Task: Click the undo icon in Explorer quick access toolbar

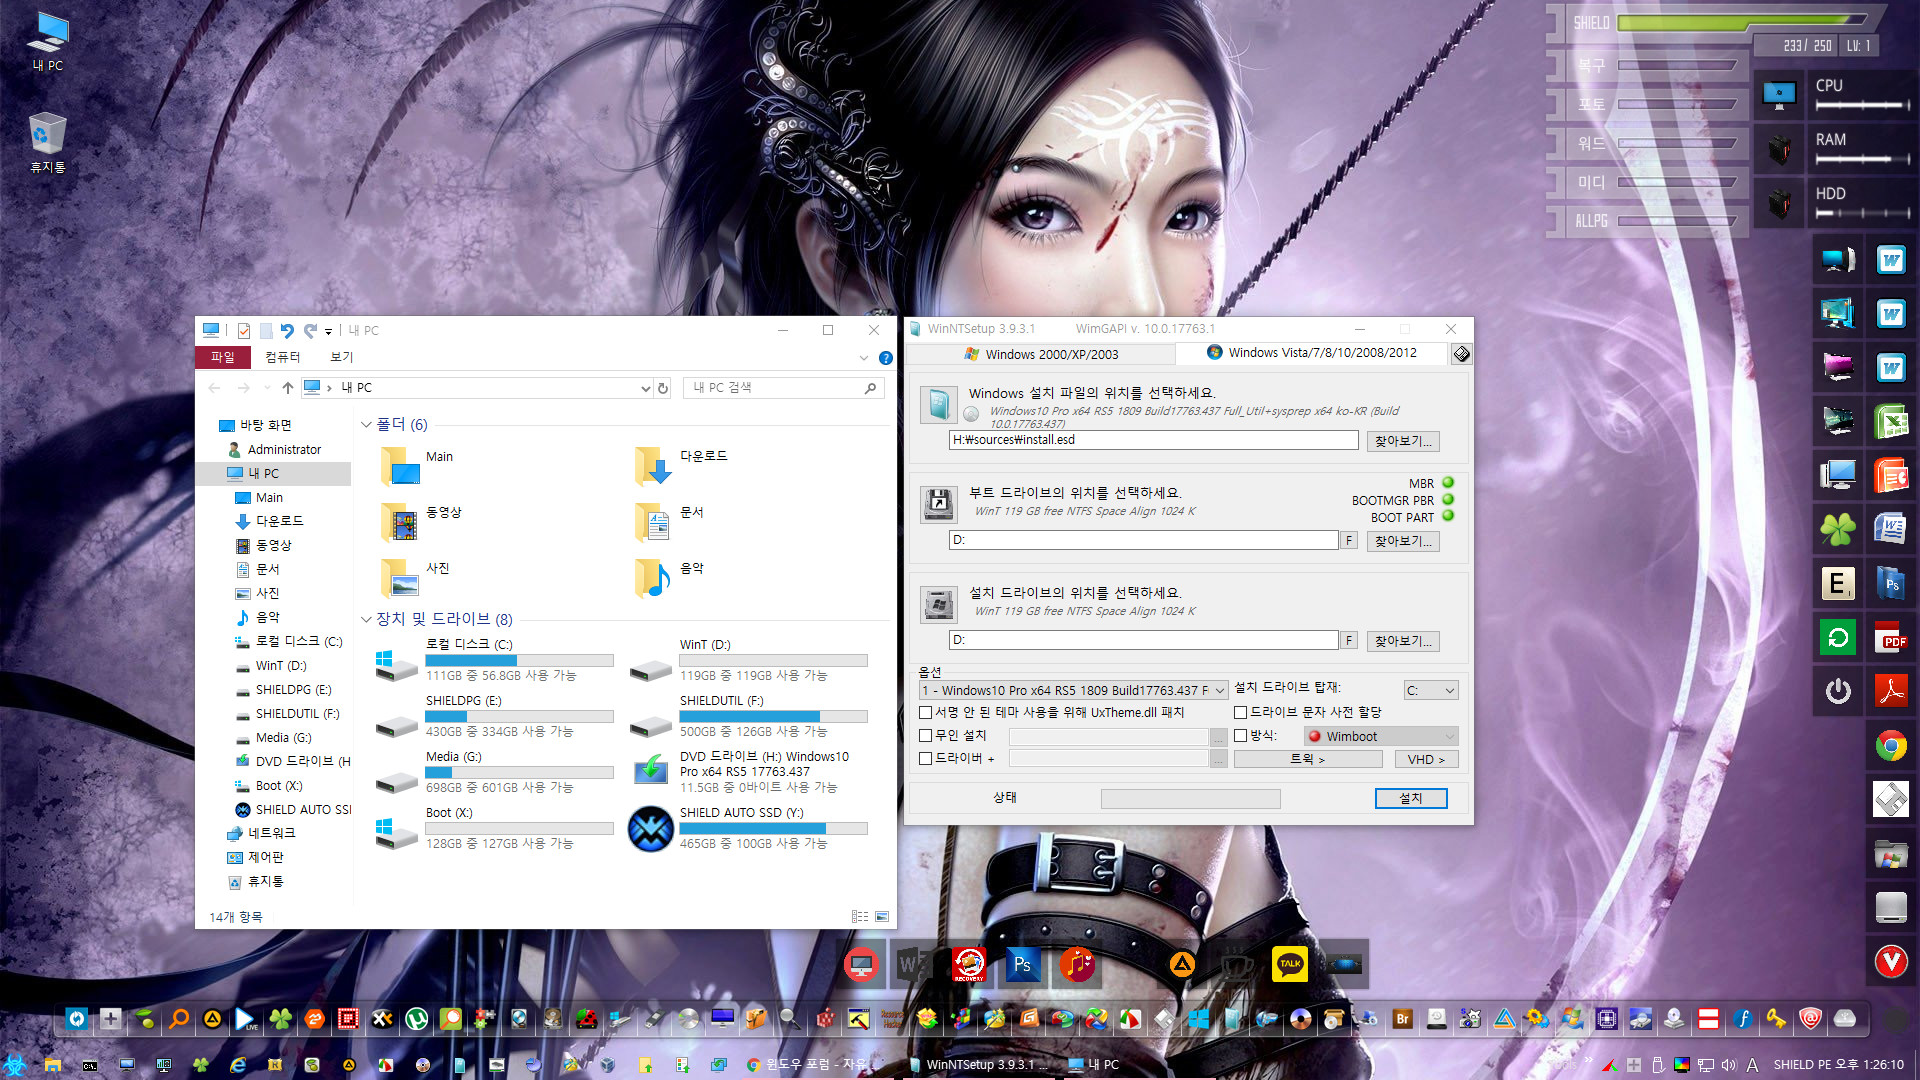Action: [287, 330]
